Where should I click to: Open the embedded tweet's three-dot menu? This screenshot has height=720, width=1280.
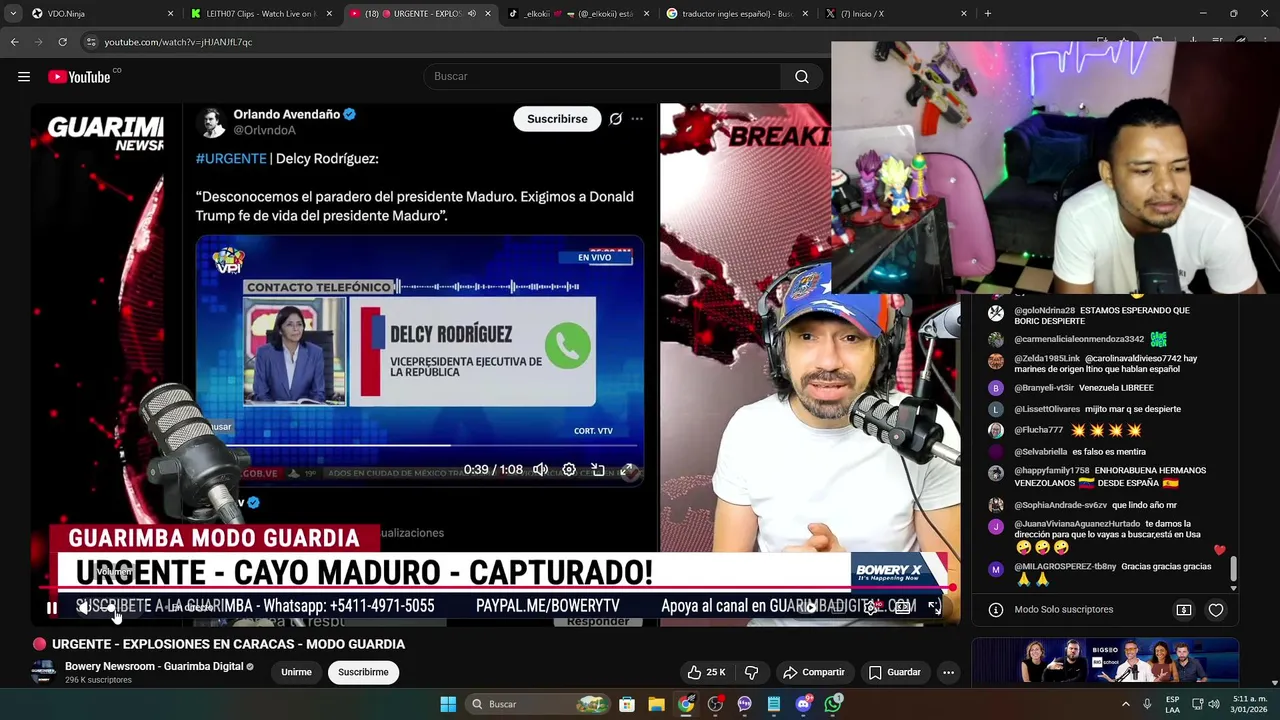click(637, 119)
